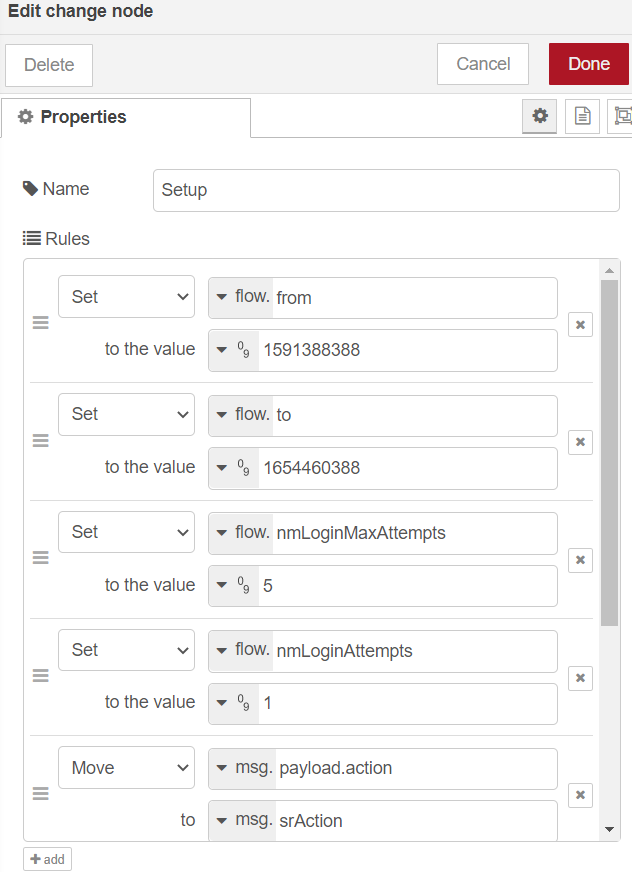Remove the flow.from rule

[x=580, y=324]
